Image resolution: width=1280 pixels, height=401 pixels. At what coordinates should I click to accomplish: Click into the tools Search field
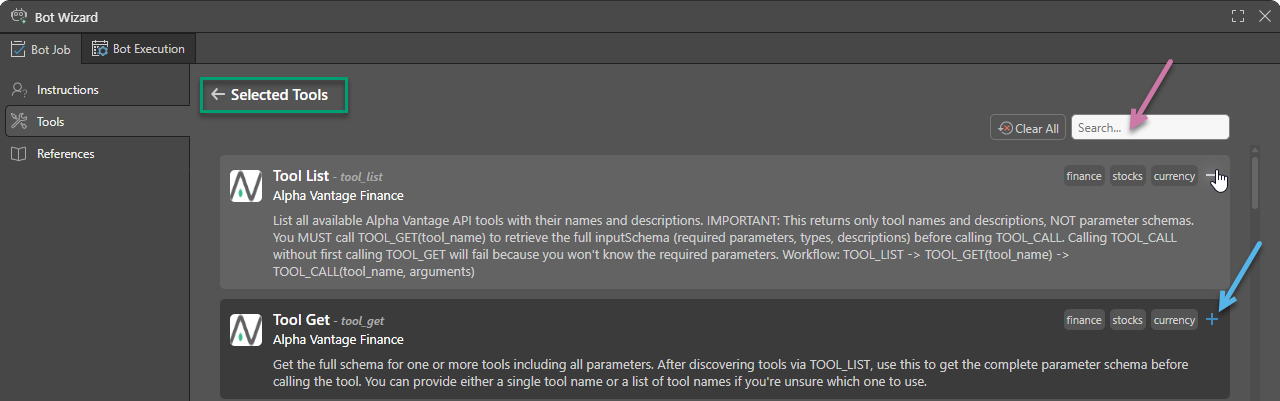tap(1150, 128)
